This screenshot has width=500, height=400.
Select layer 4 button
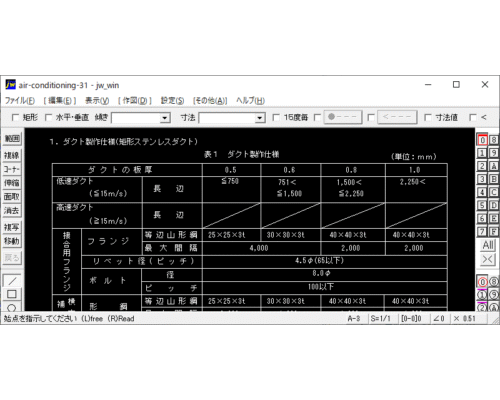pyautogui.click(x=482, y=192)
